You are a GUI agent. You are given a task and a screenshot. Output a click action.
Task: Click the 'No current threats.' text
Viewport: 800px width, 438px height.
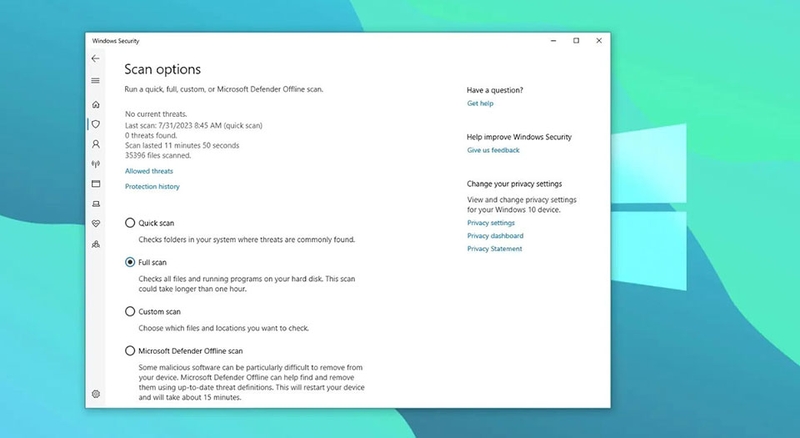coord(156,114)
